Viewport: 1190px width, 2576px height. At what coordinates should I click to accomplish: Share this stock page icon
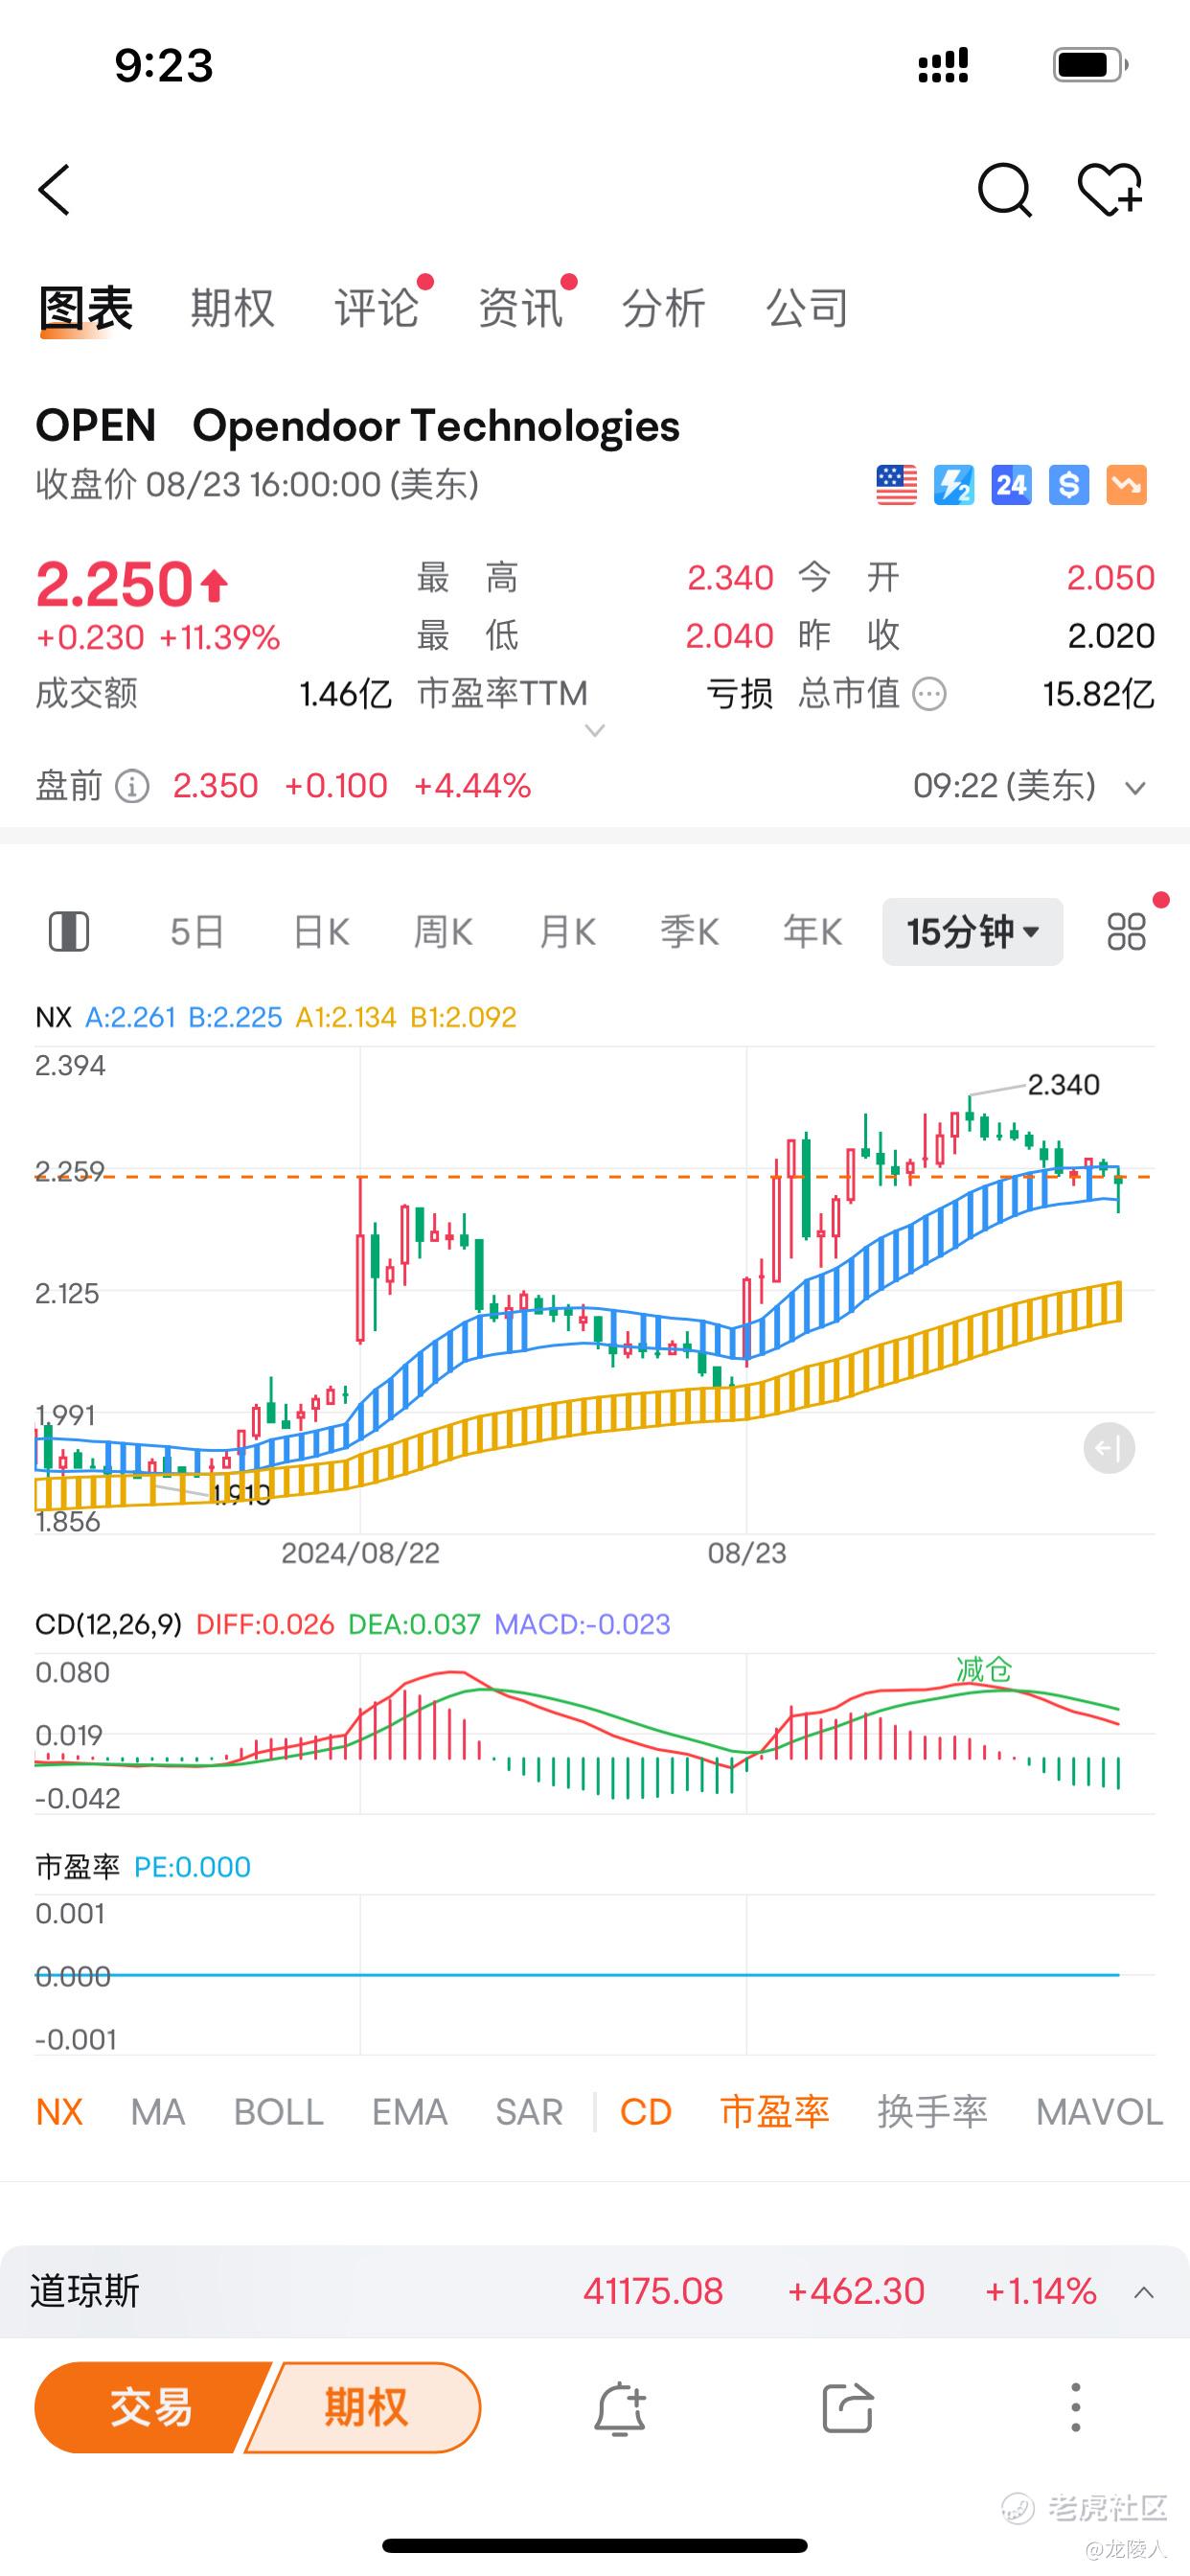point(848,2408)
